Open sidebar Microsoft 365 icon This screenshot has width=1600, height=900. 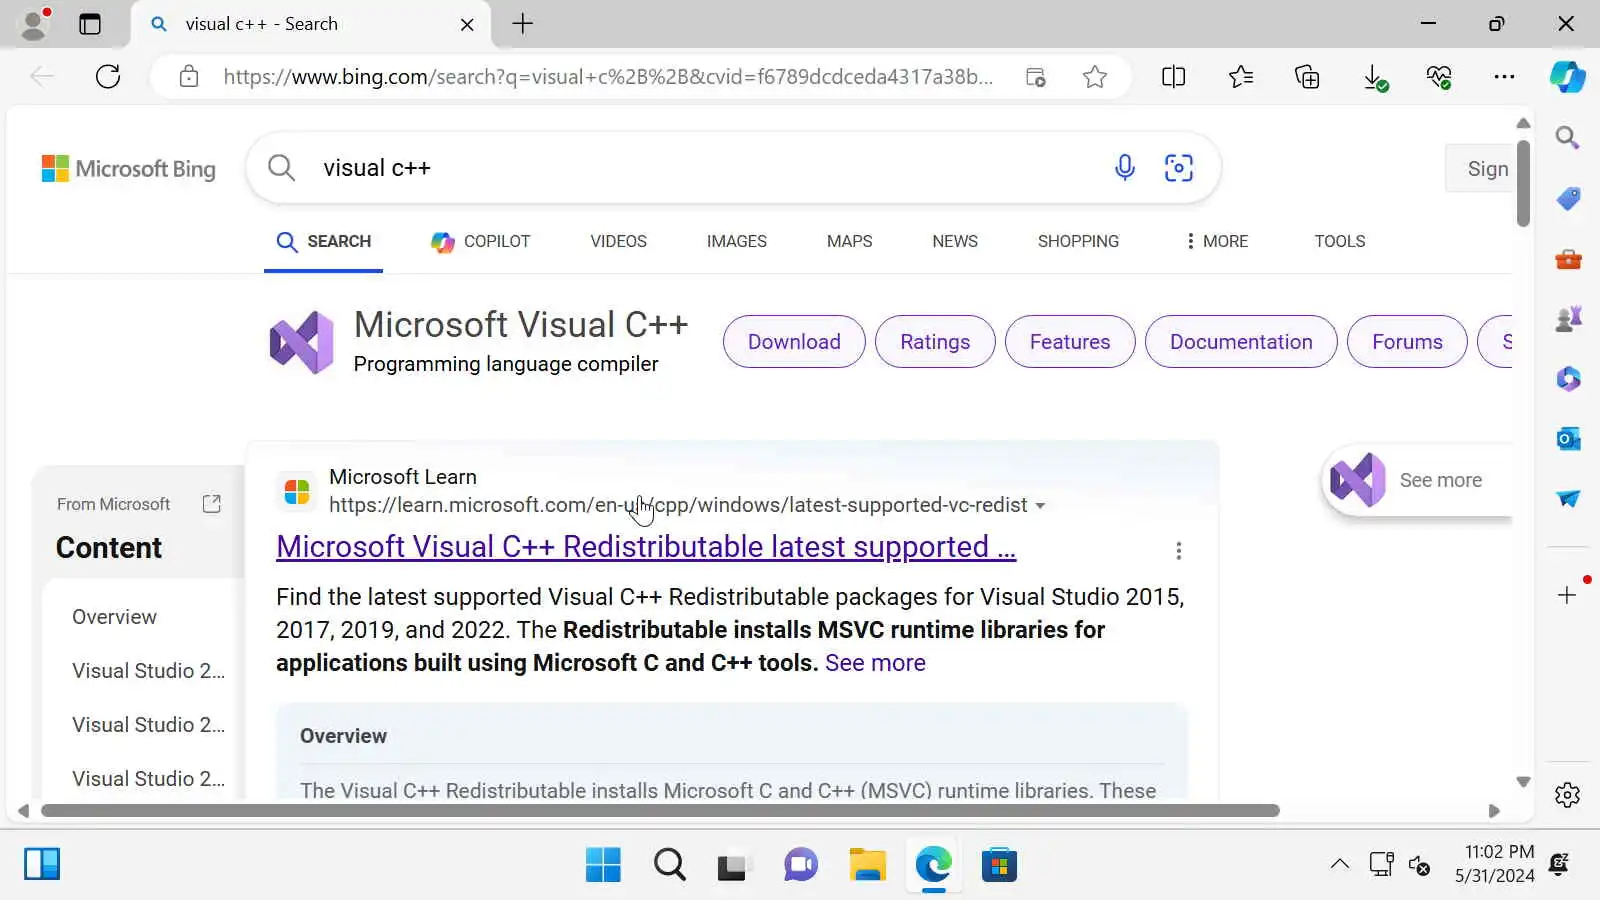[x=1568, y=379]
